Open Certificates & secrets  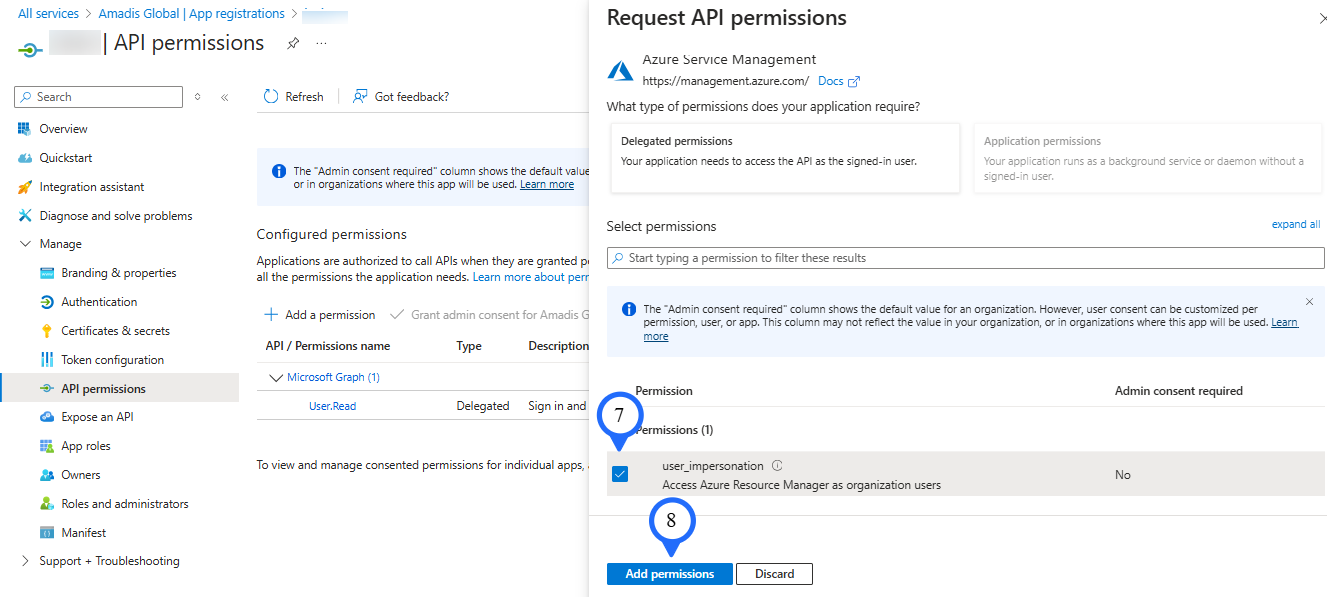click(115, 331)
